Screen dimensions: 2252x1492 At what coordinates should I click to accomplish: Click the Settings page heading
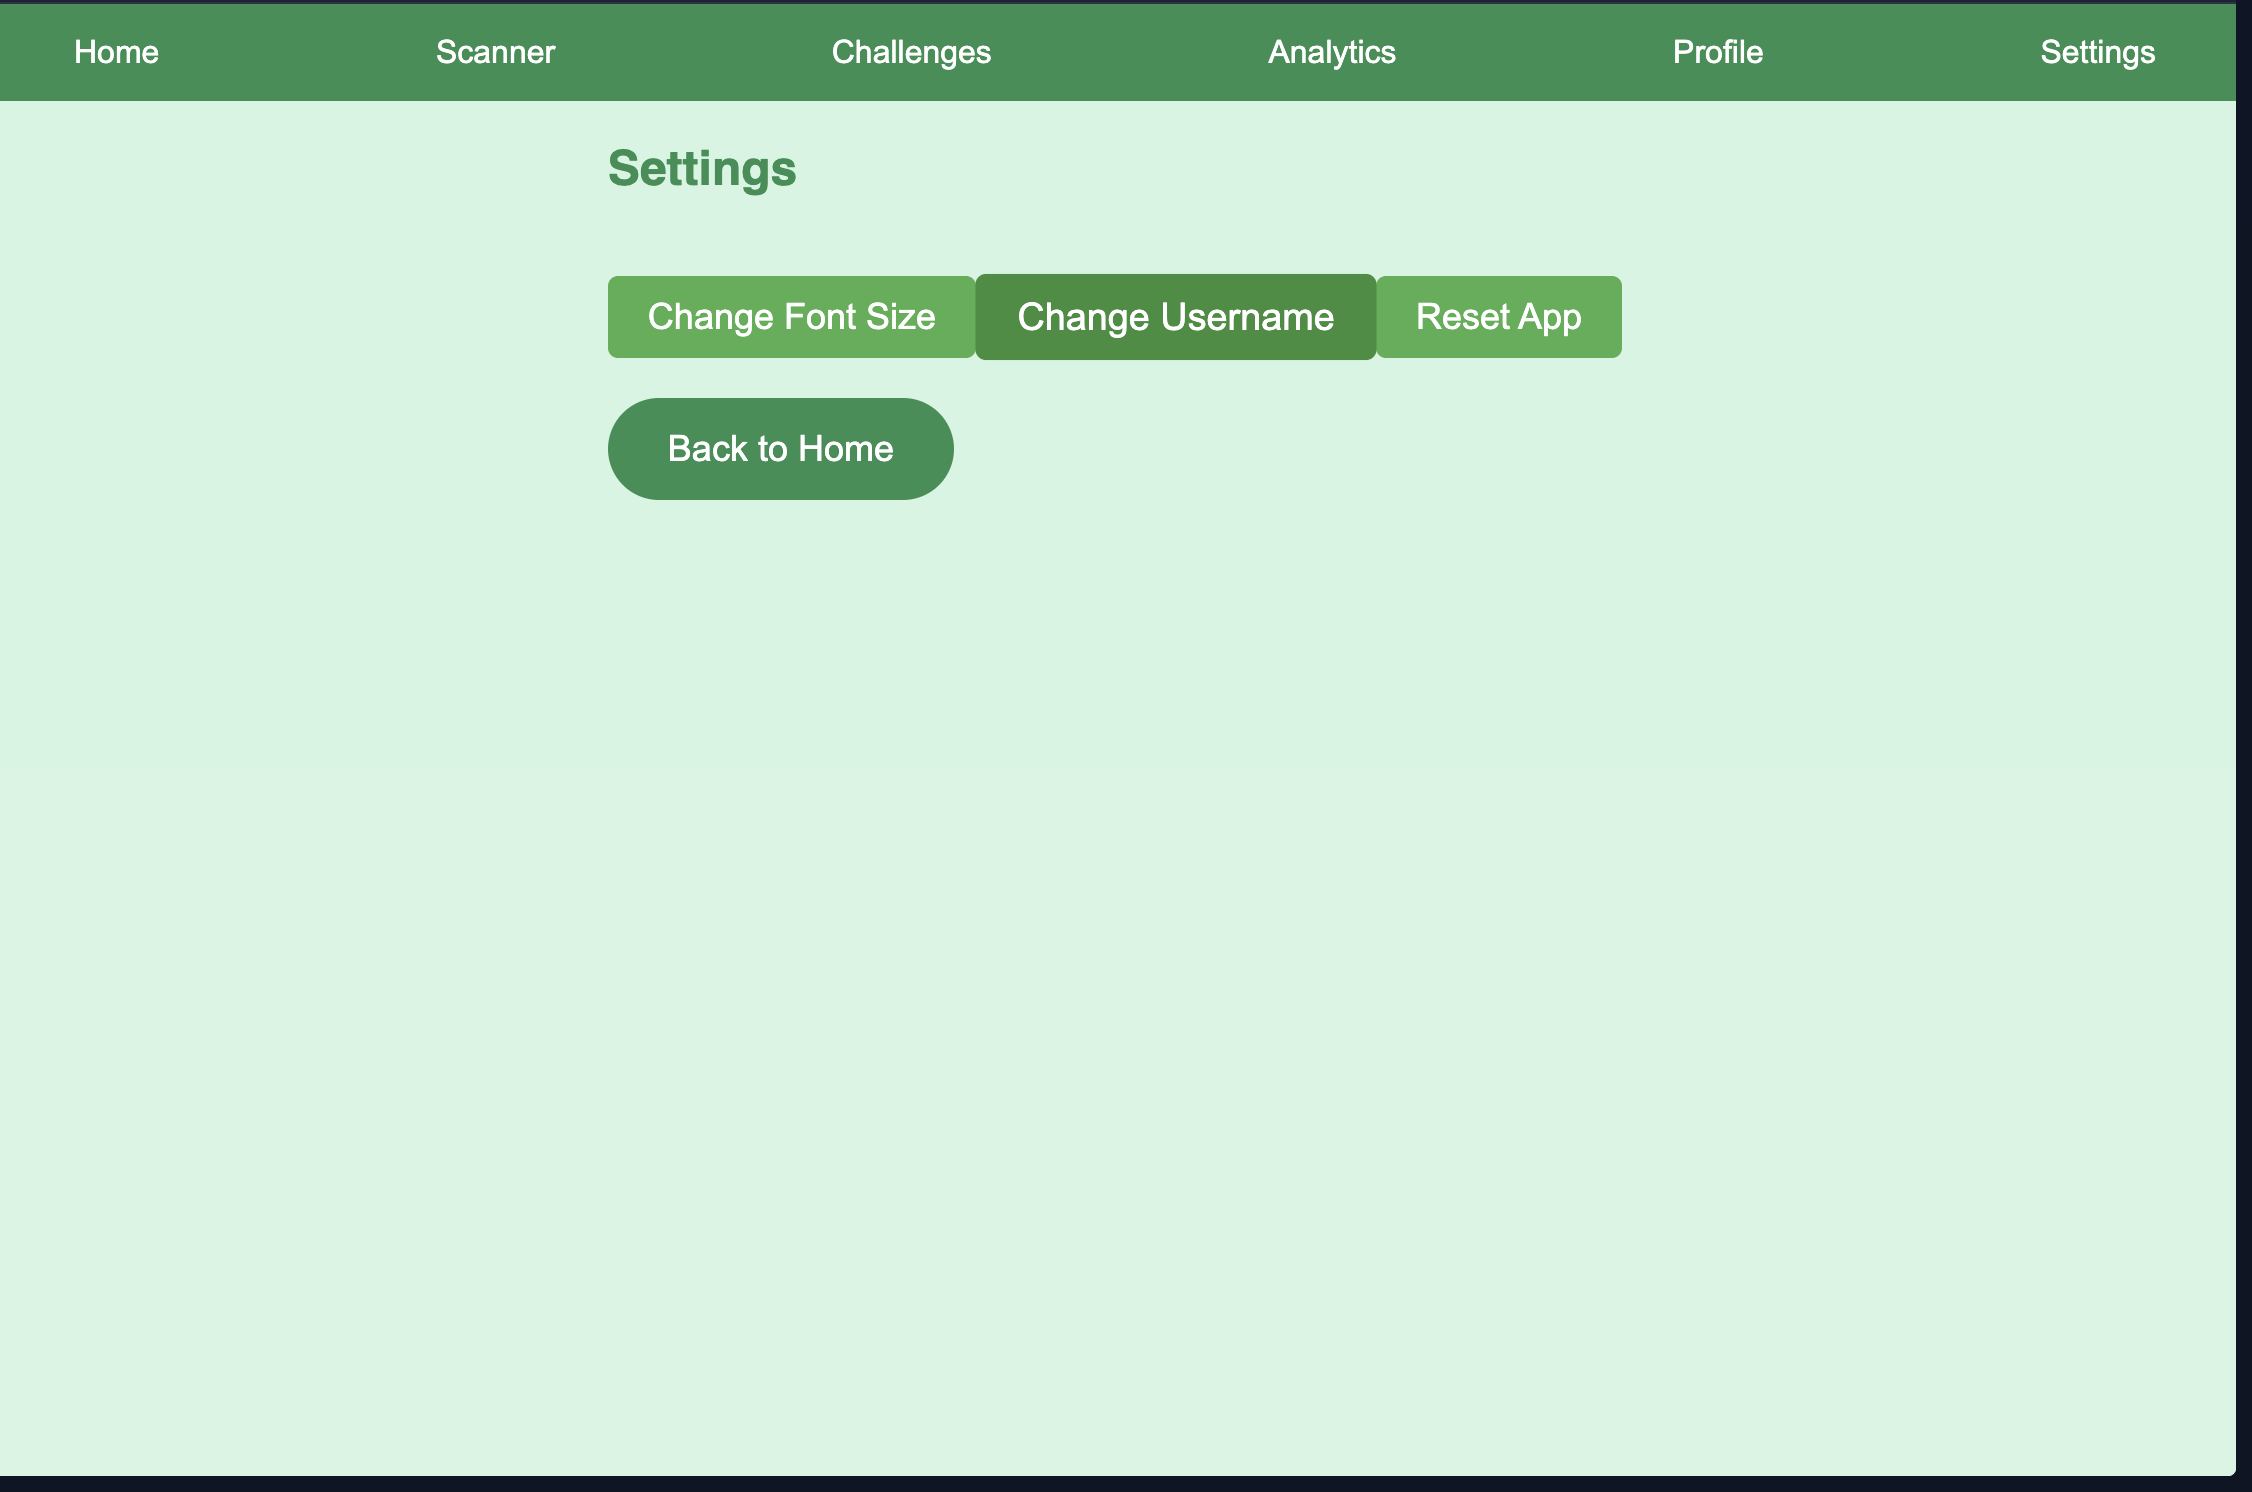pyautogui.click(x=702, y=168)
